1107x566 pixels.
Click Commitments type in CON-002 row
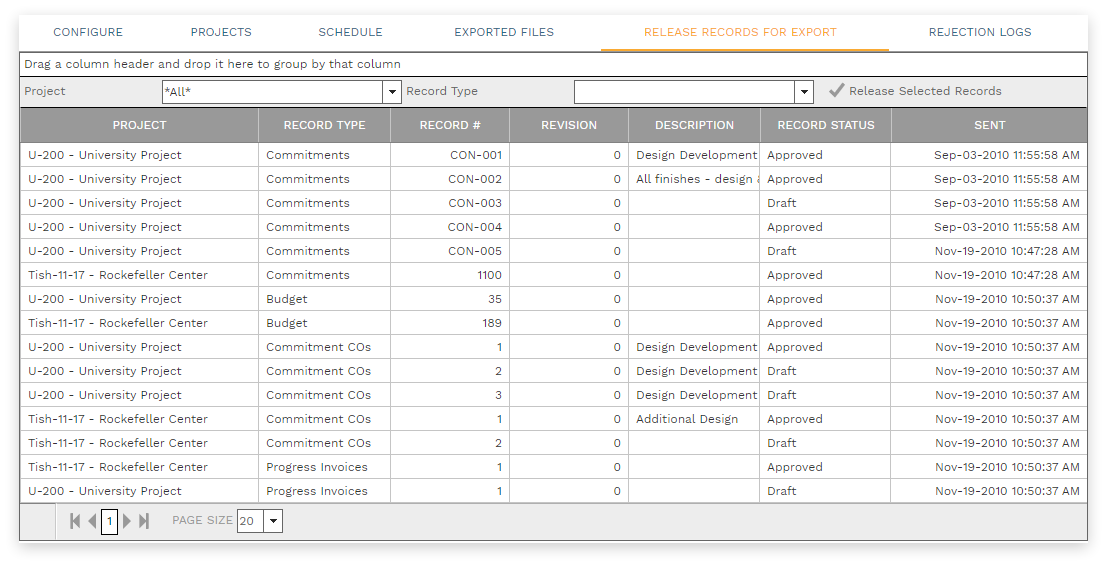pyautogui.click(x=308, y=179)
